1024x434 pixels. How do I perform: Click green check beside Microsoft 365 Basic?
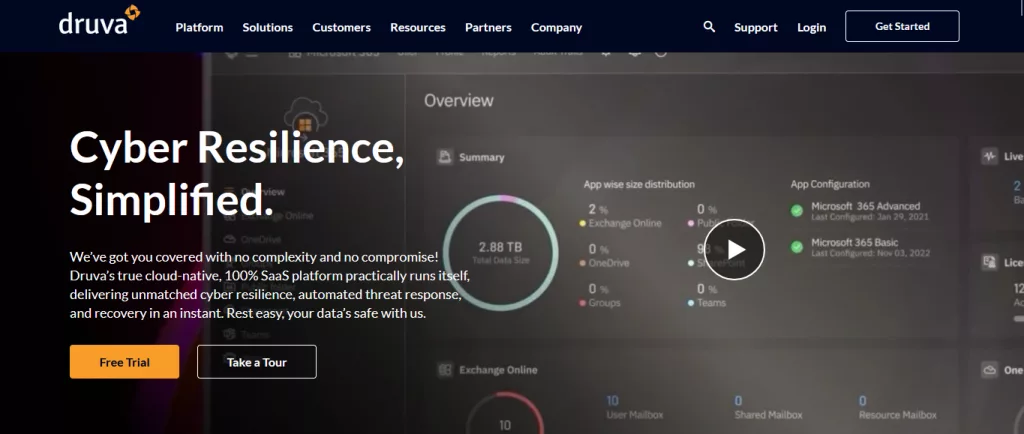(797, 247)
